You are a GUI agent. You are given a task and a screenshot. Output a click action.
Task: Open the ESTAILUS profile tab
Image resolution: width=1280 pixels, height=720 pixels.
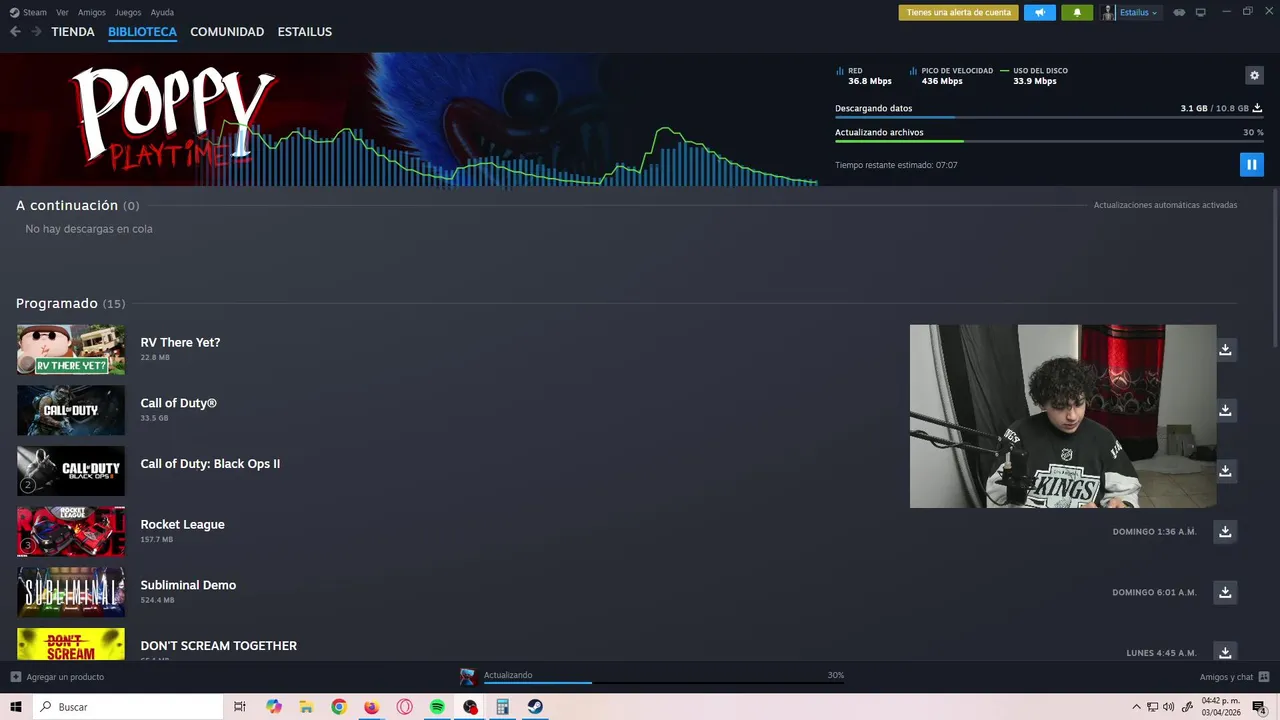coord(305,32)
